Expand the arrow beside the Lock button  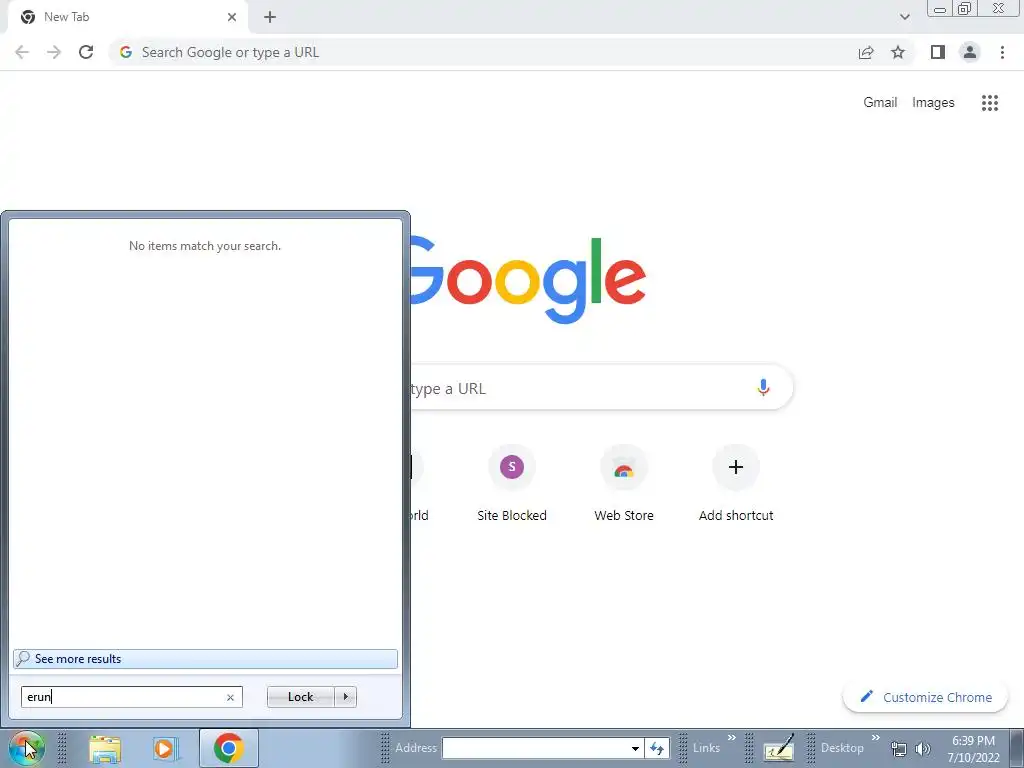click(x=345, y=697)
